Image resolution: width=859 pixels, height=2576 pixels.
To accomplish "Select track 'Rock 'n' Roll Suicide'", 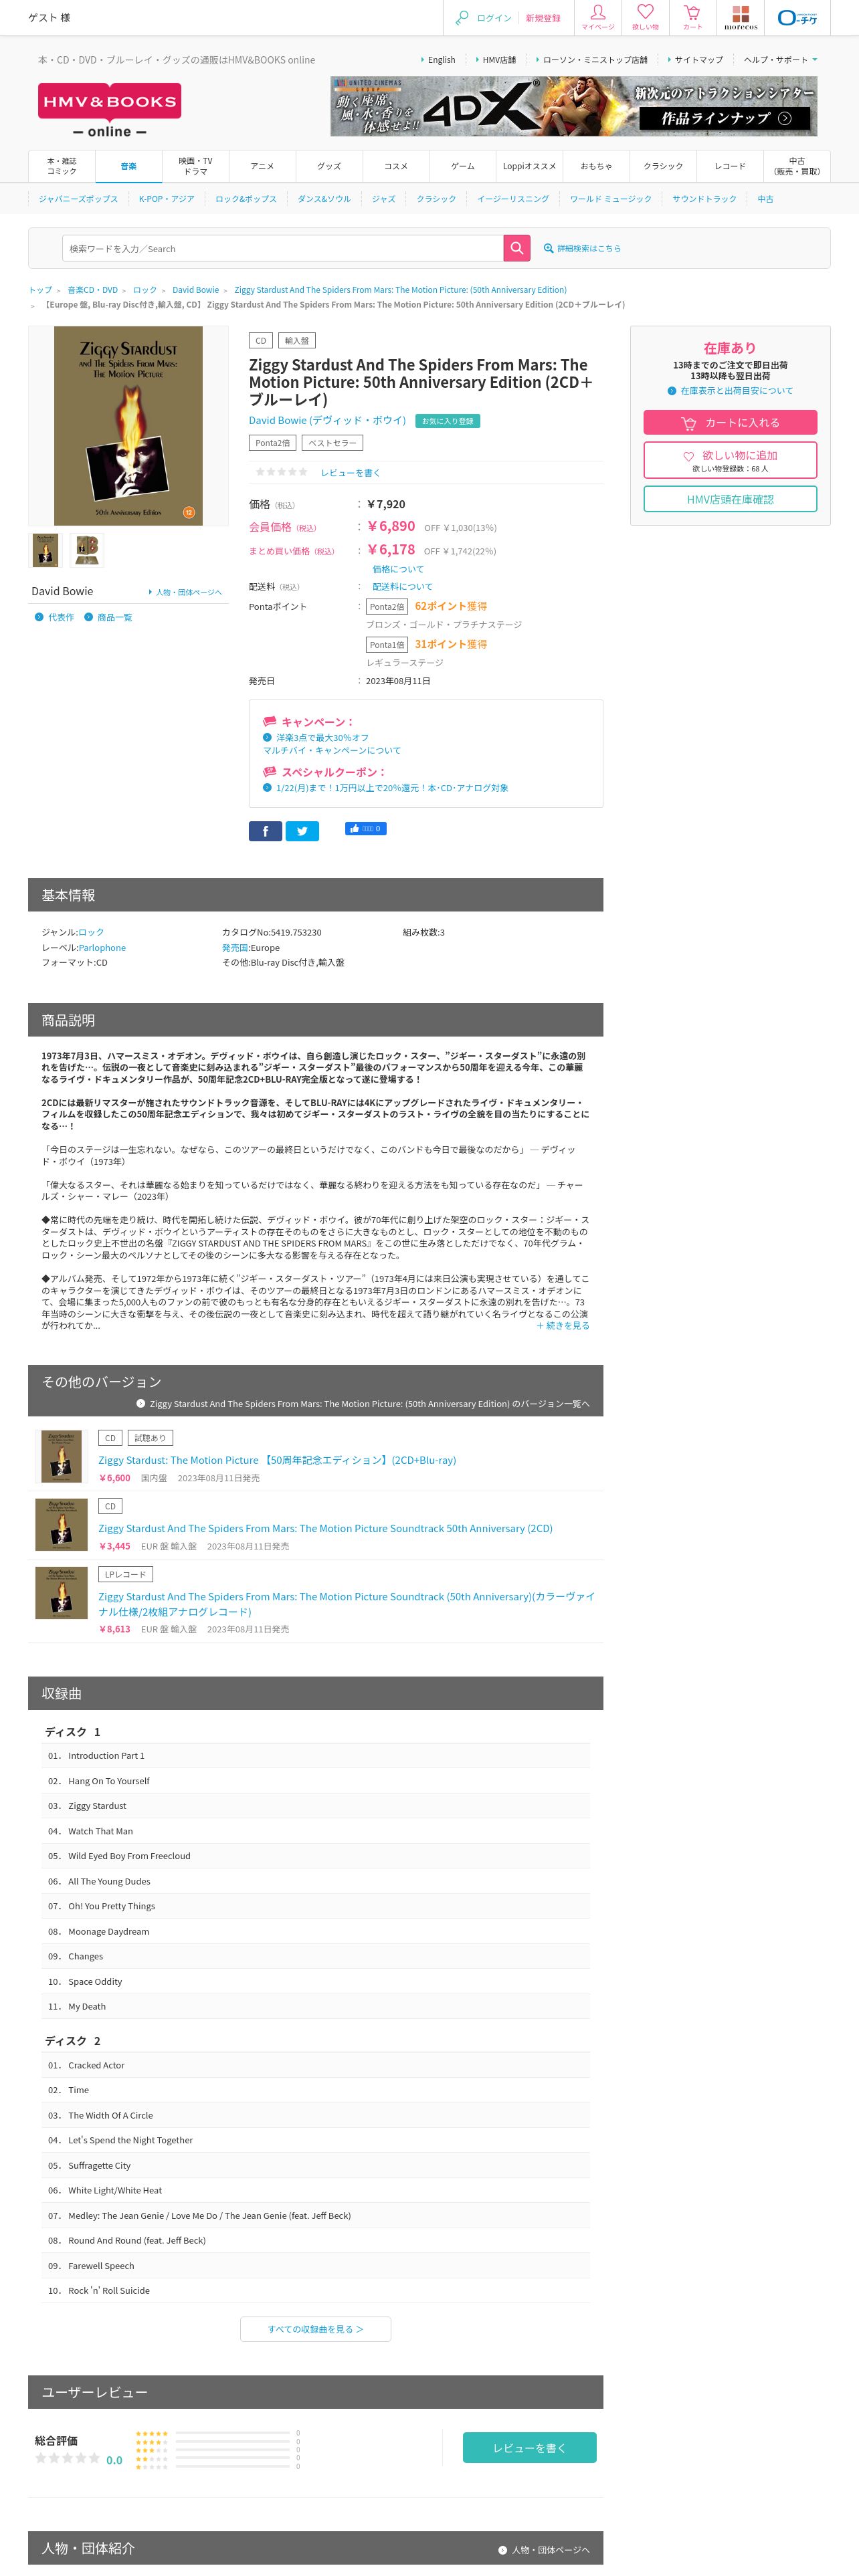I will point(109,2290).
